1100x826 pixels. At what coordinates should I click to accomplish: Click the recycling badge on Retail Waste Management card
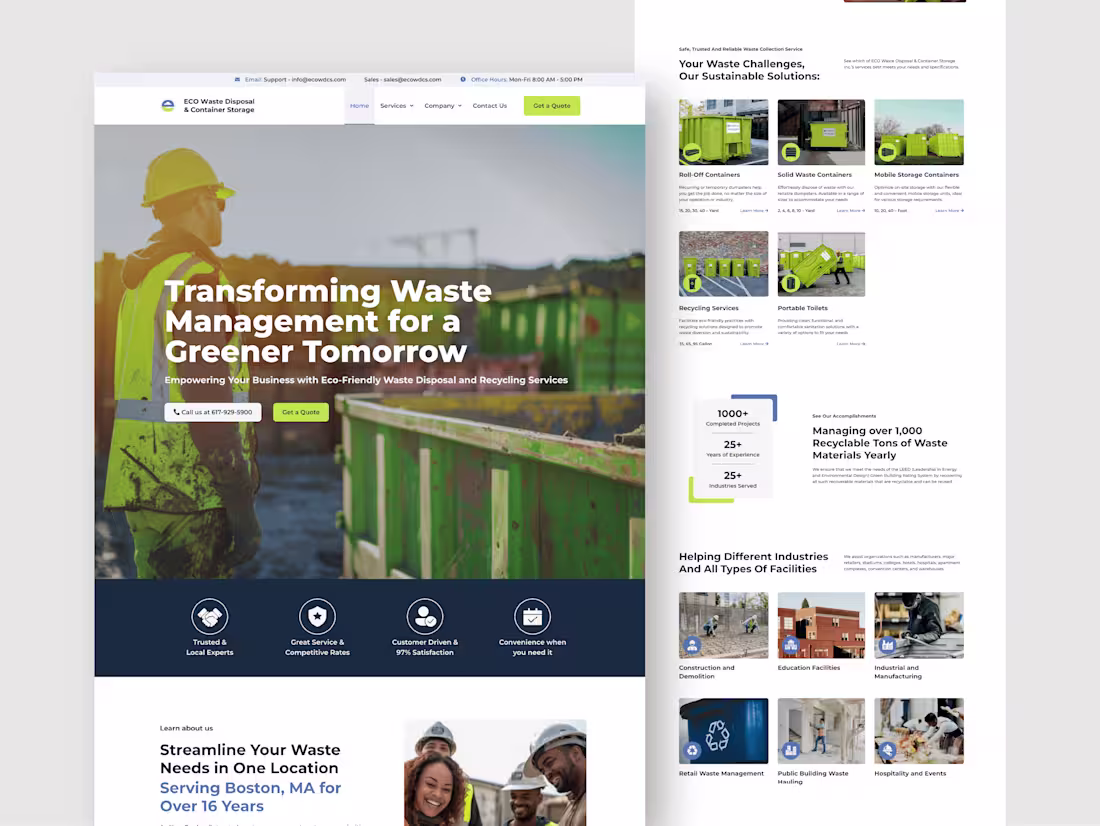click(692, 749)
